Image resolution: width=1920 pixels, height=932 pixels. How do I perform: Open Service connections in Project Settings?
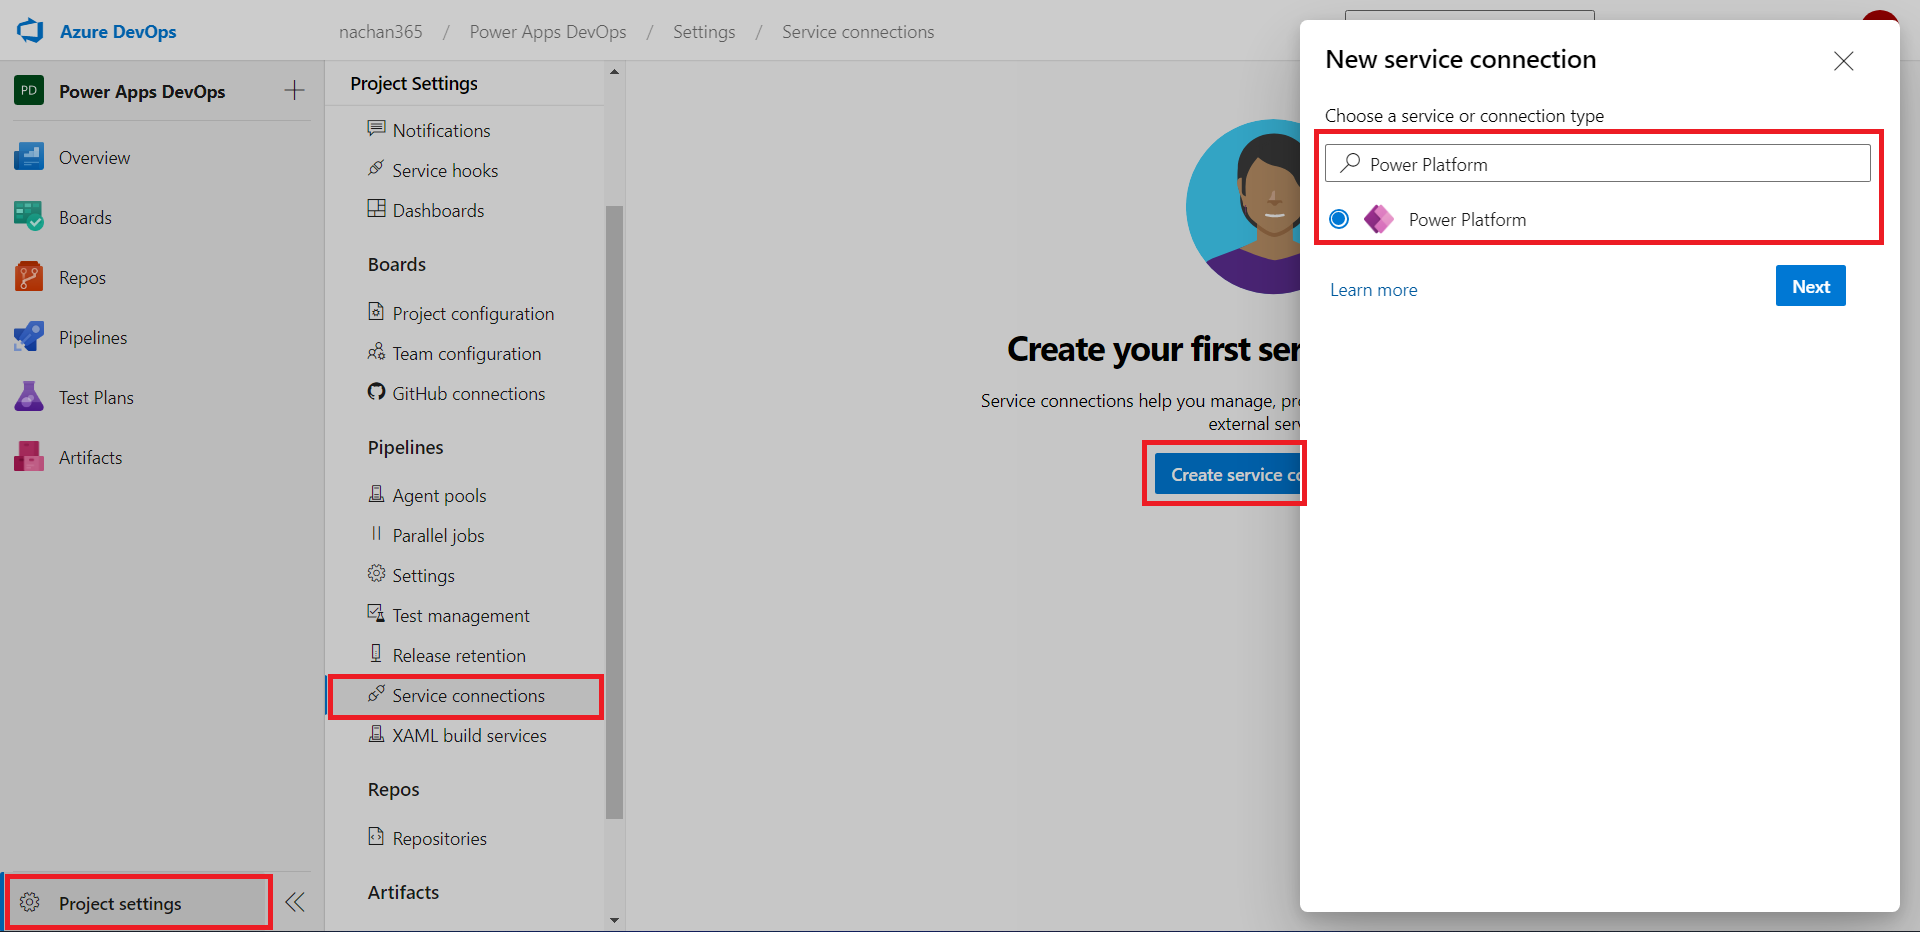coord(468,696)
